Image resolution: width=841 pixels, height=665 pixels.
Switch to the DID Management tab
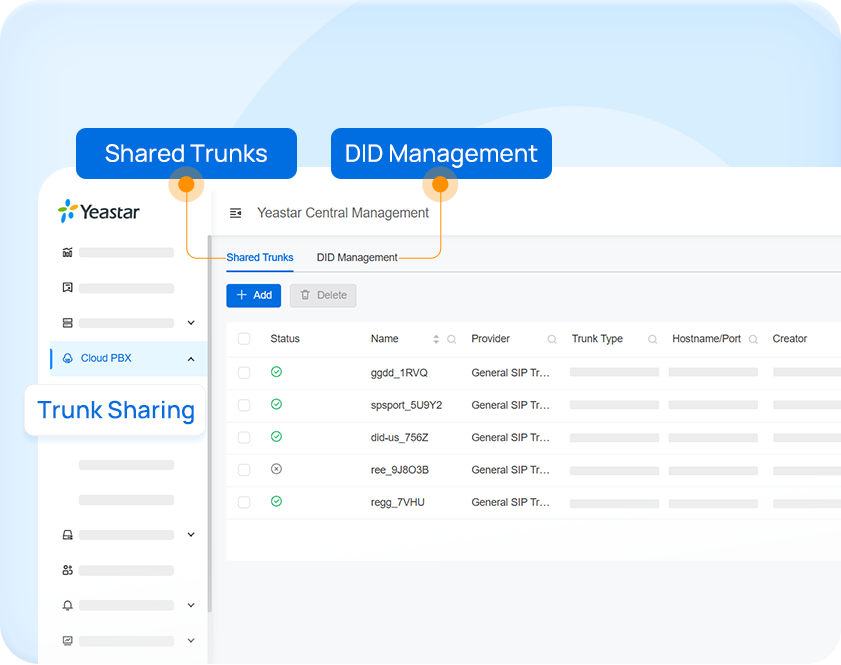[356, 257]
